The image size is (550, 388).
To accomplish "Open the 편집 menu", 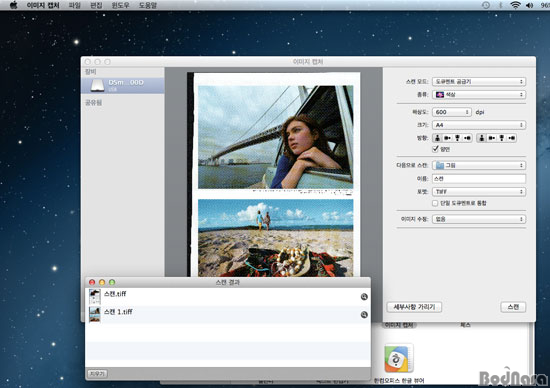I will point(96,5).
